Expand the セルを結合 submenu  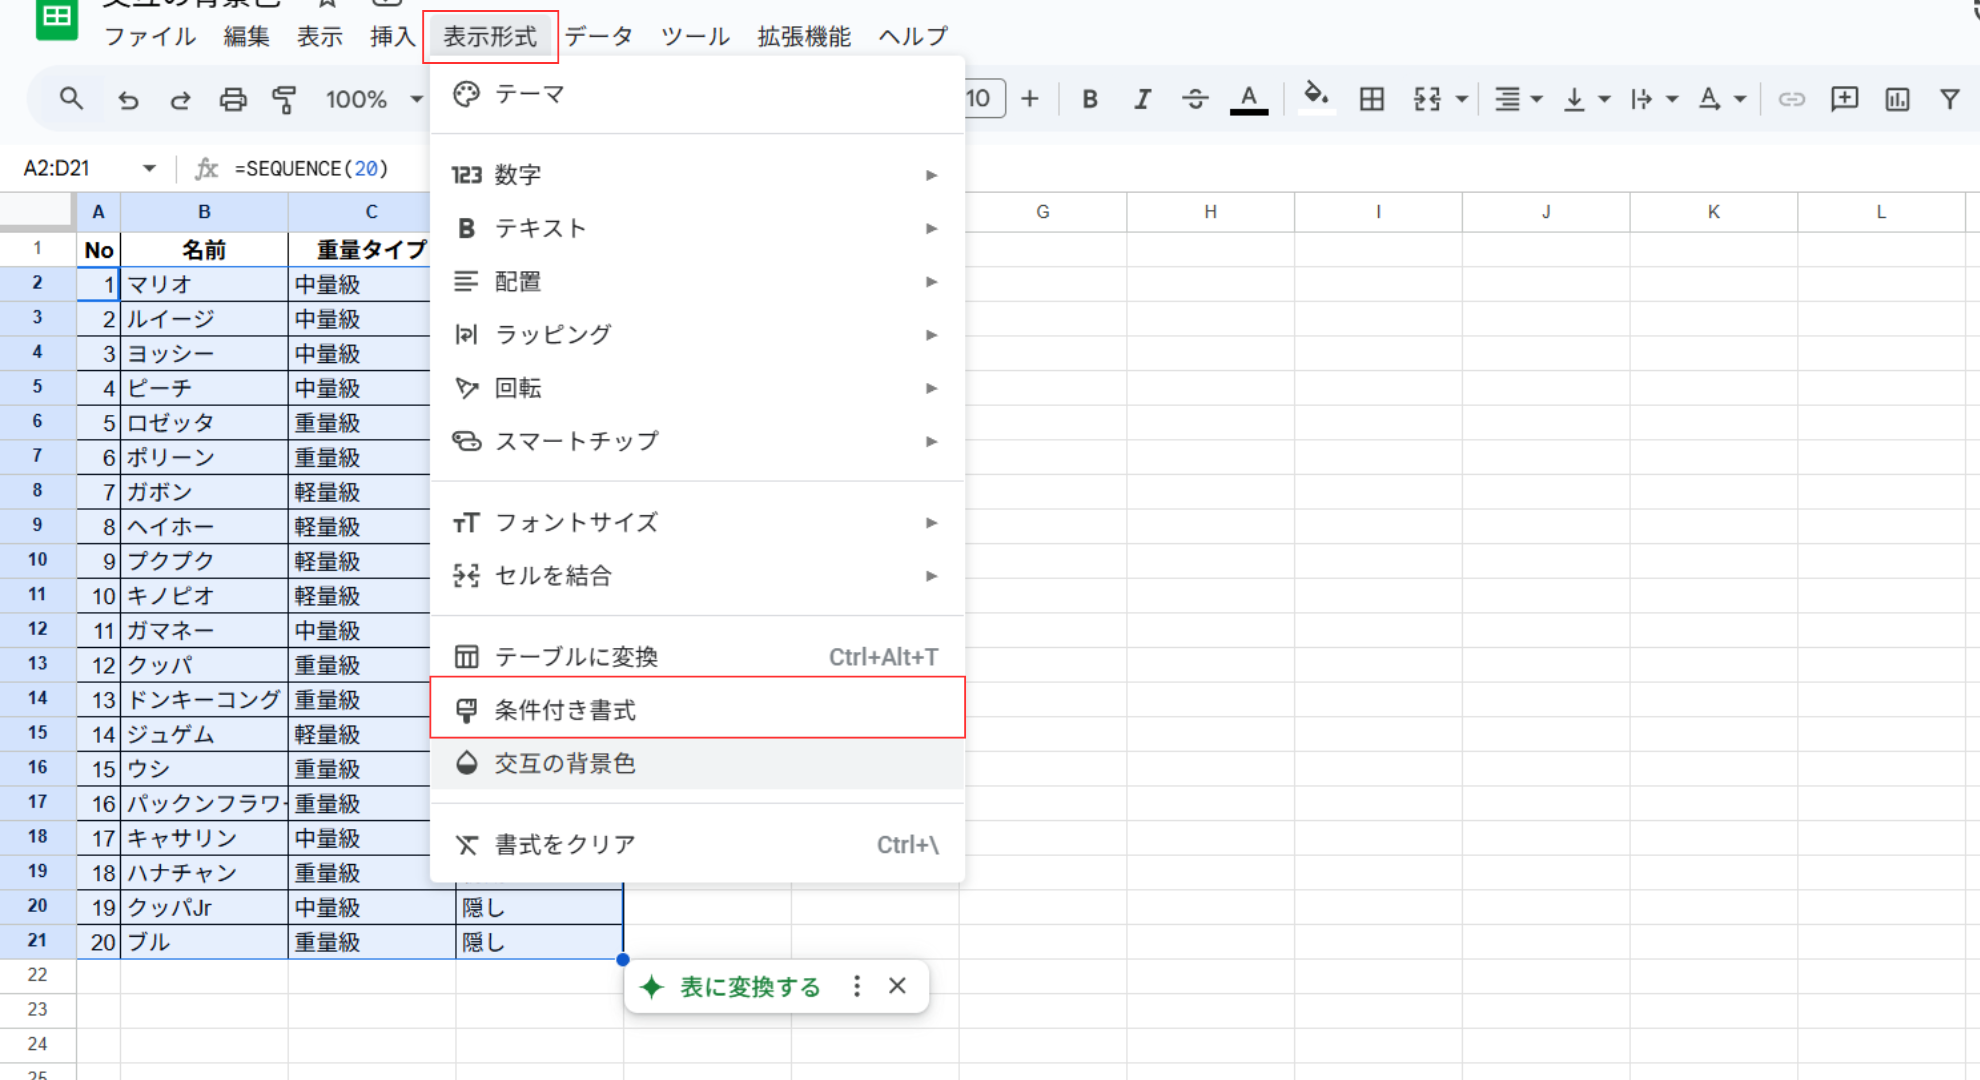coord(697,575)
